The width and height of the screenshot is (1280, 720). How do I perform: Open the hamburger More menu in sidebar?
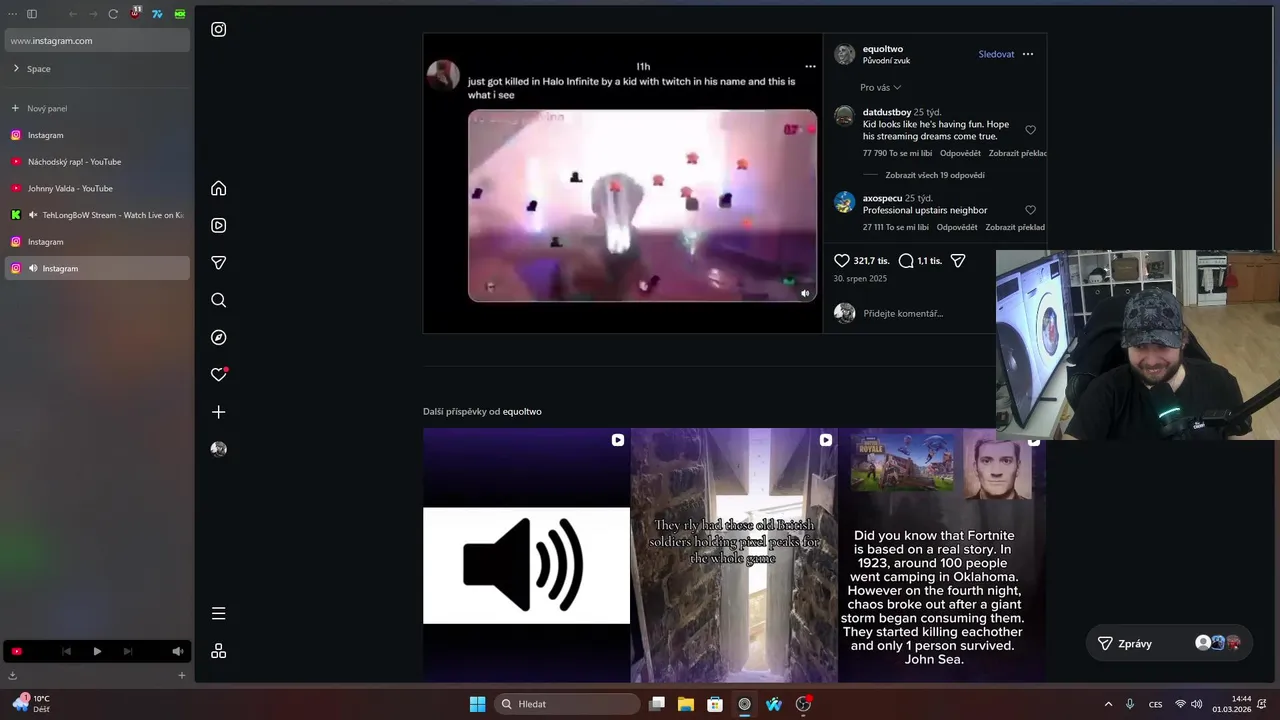[x=219, y=613]
